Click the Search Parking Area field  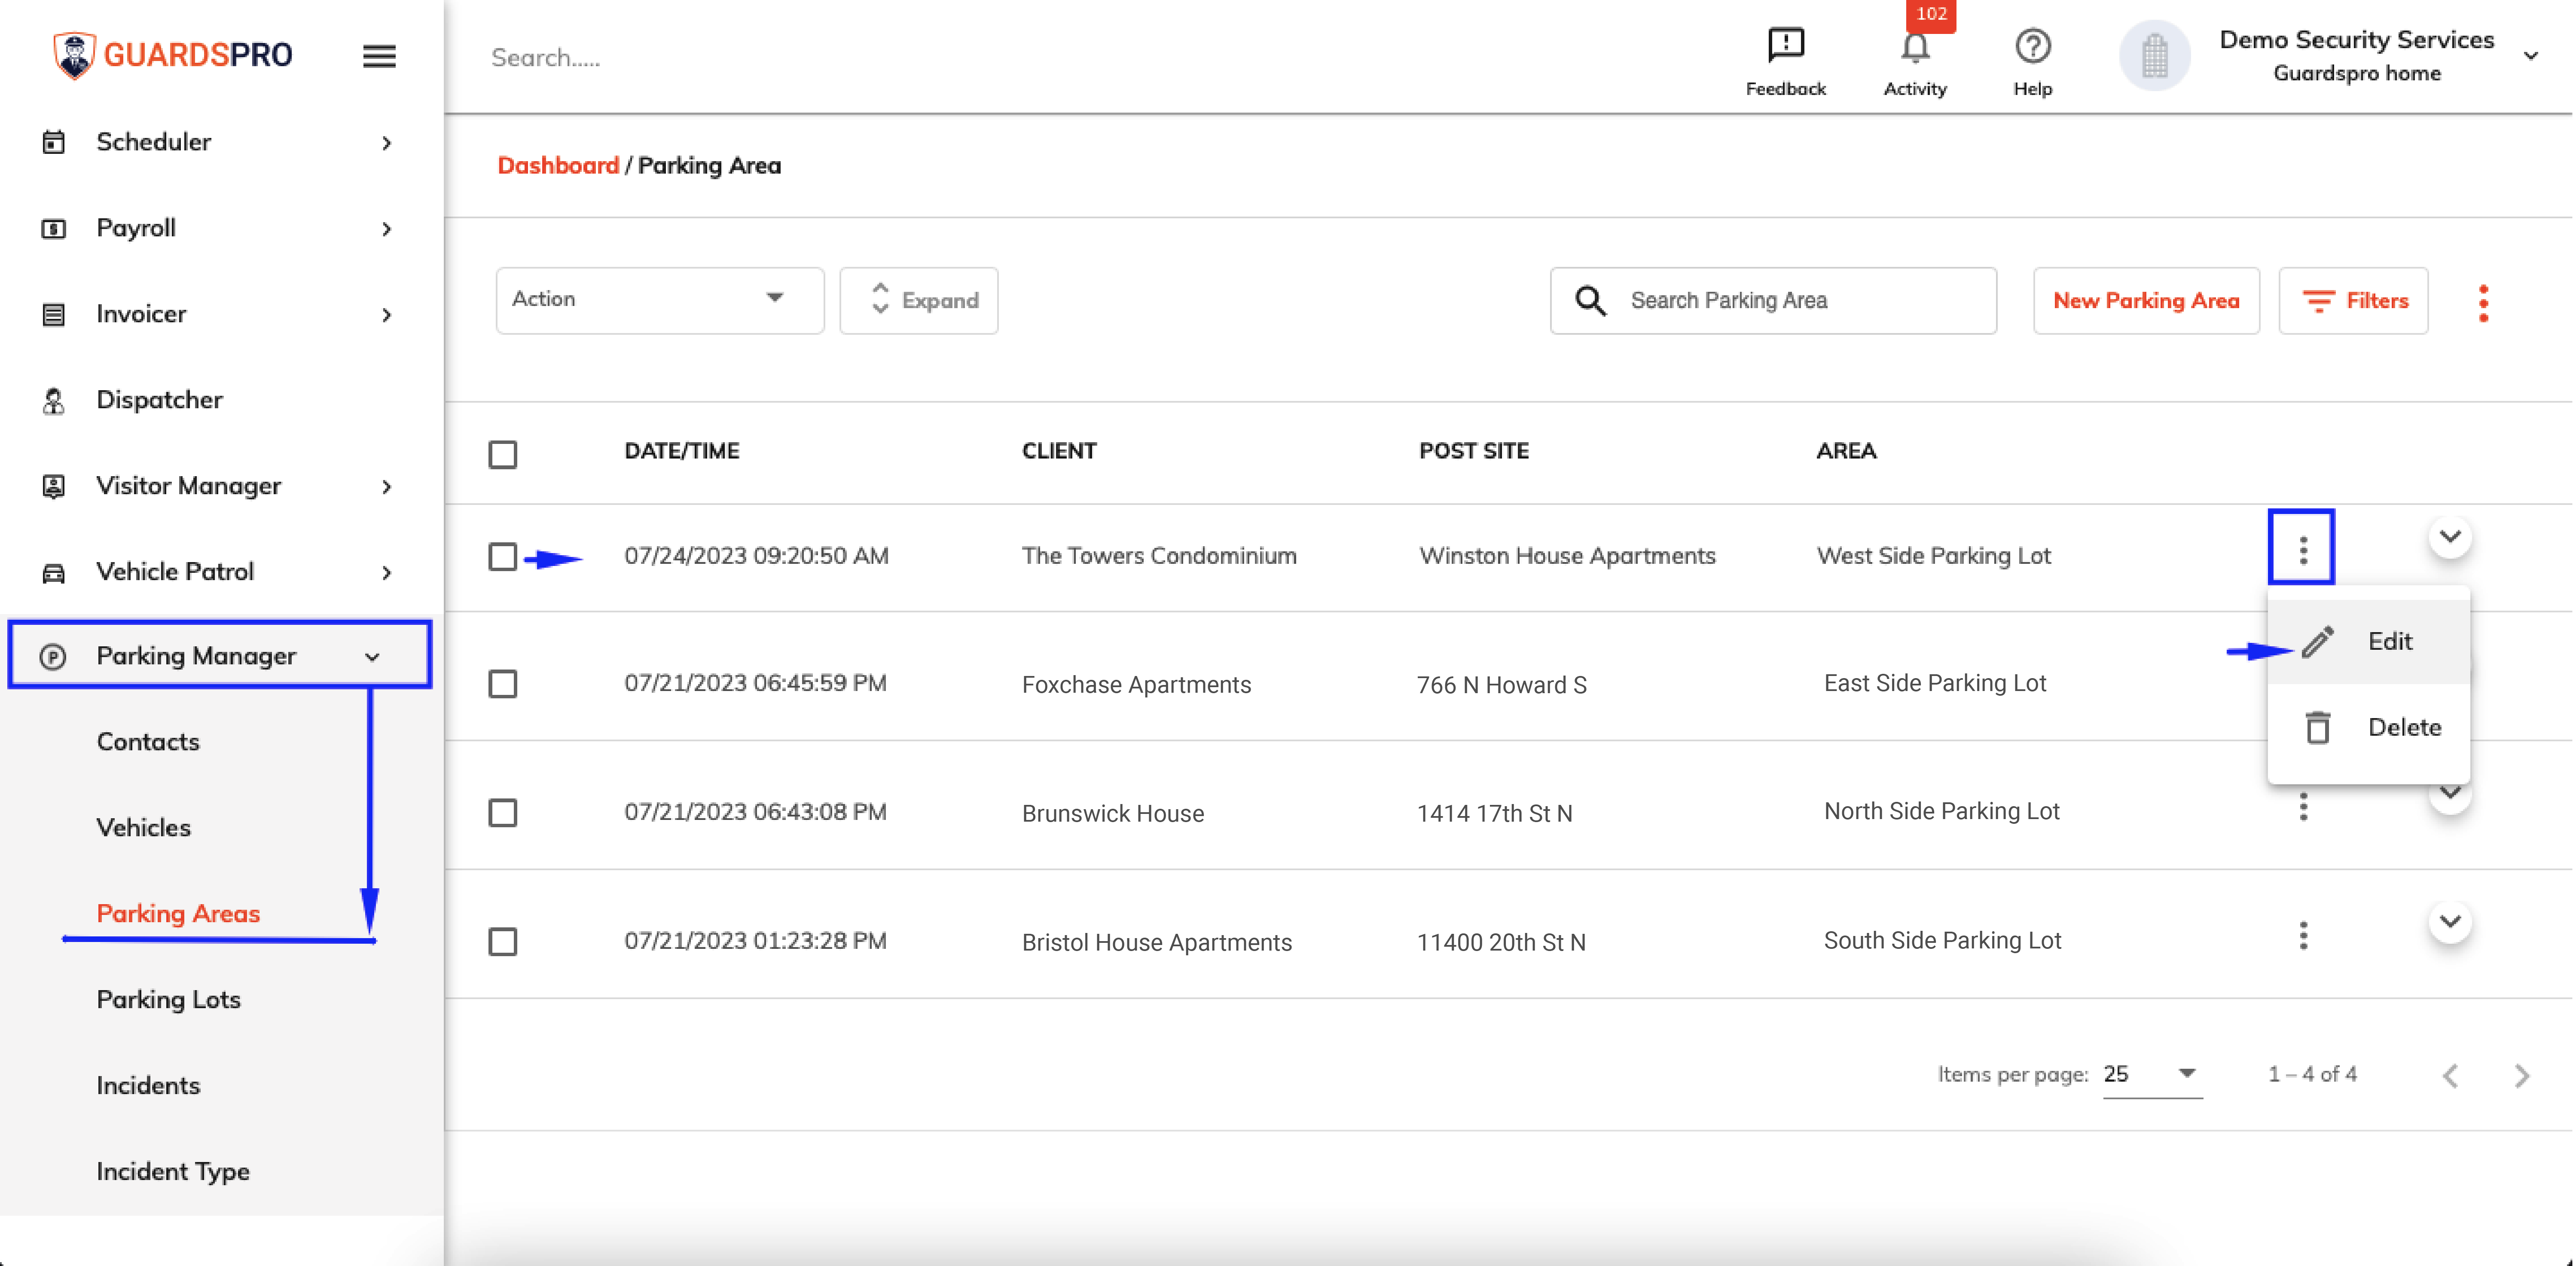(1773, 300)
